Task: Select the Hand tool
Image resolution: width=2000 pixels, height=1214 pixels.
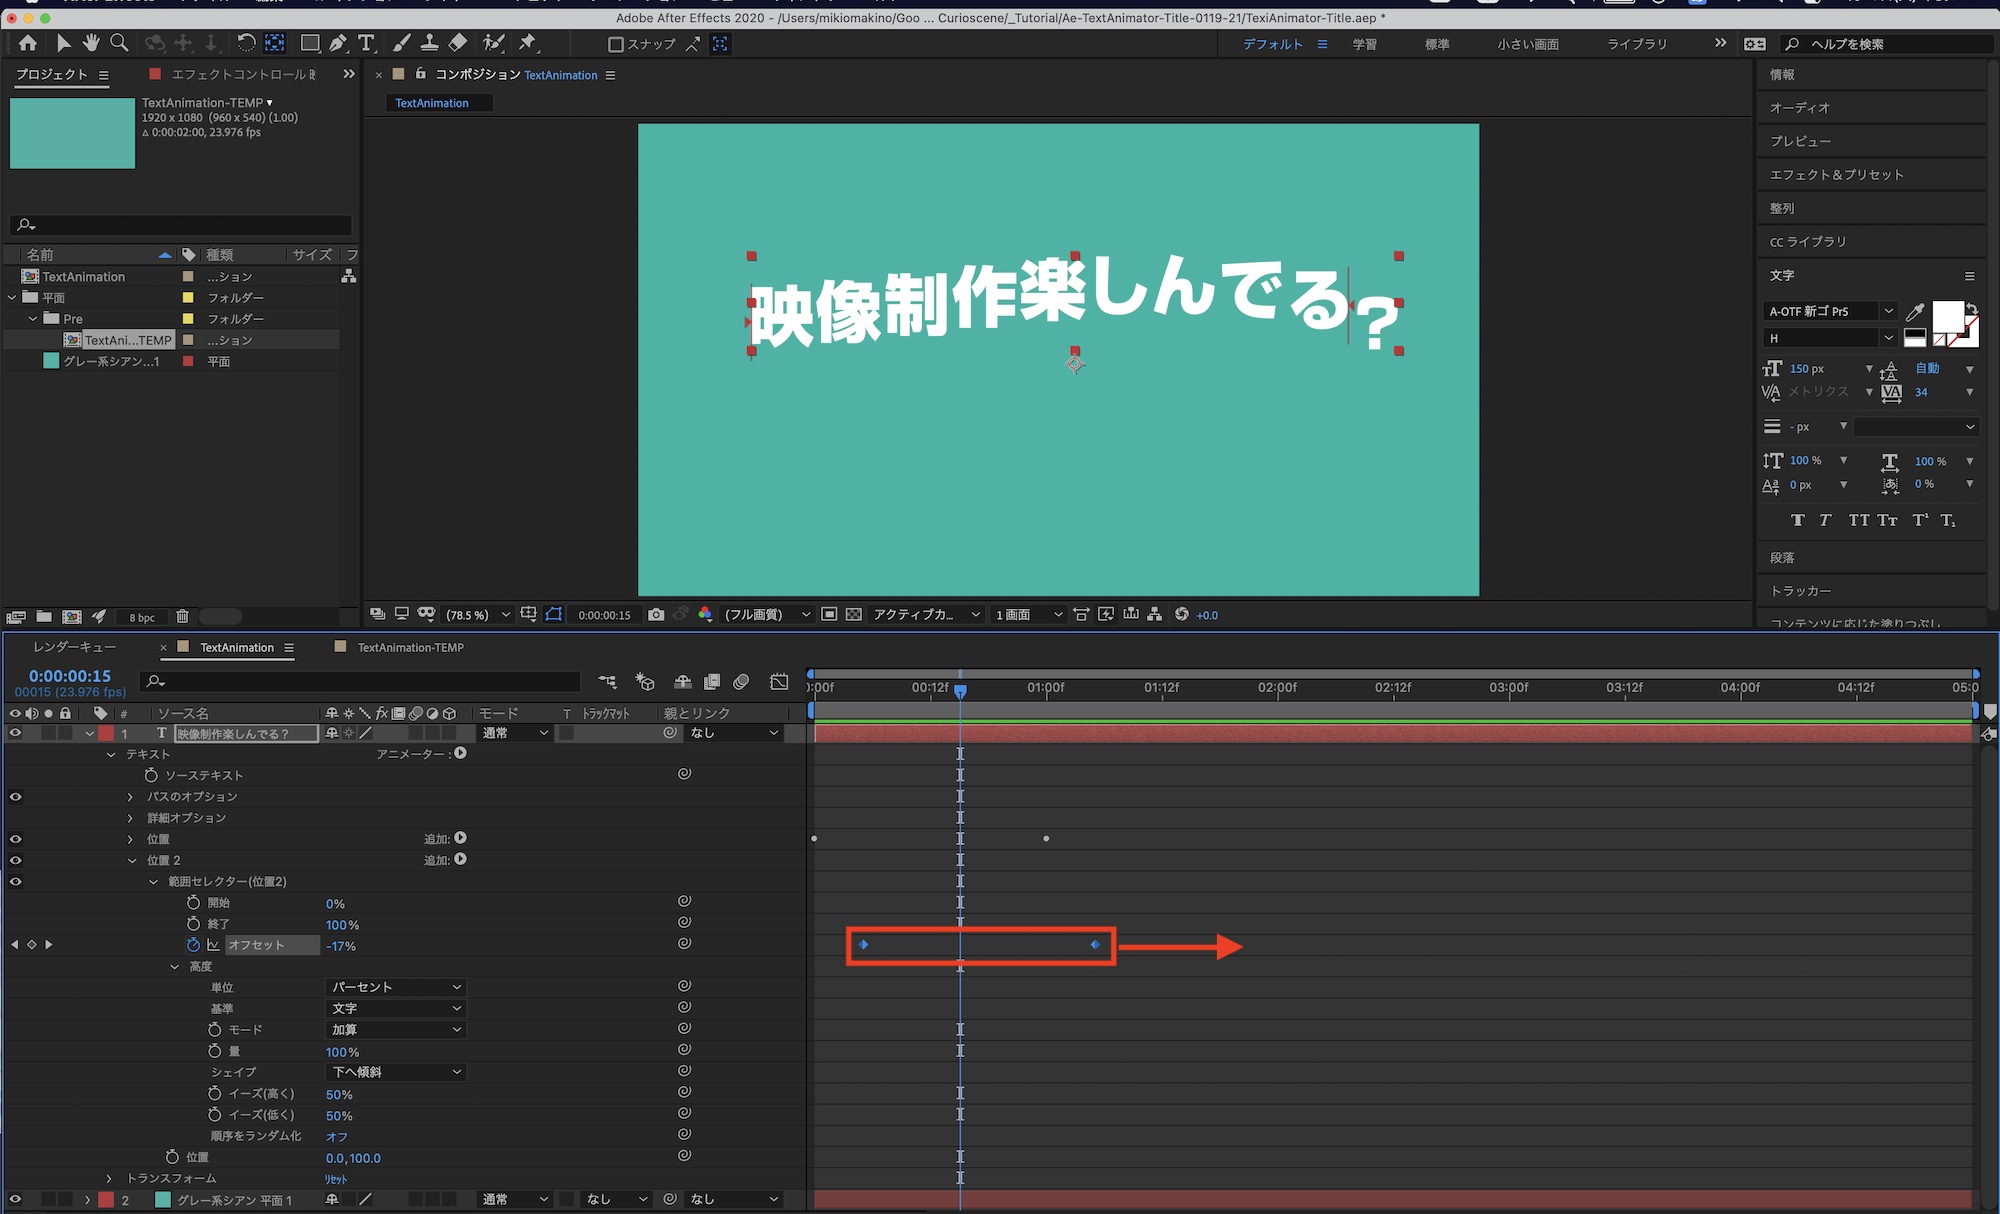Action: (91, 43)
